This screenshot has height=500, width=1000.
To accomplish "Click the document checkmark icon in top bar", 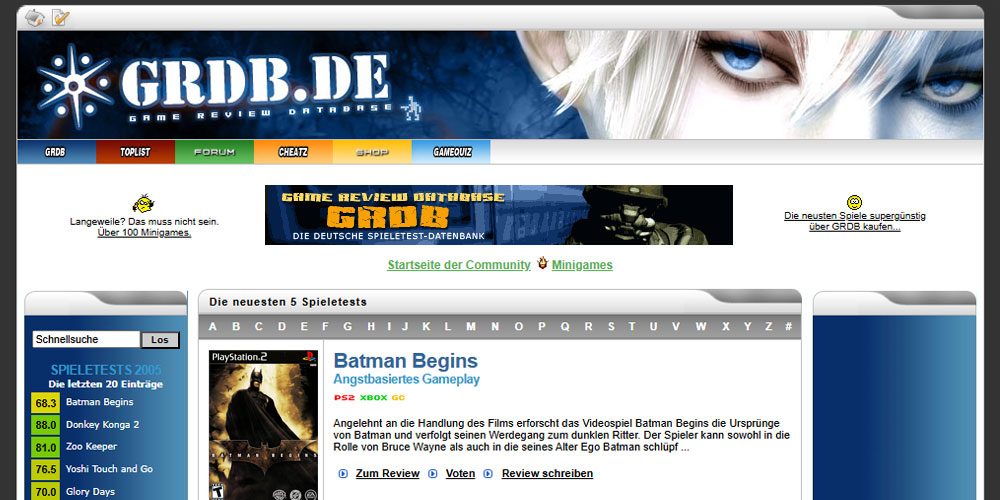I will pyautogui.click(x=61, y=18).
